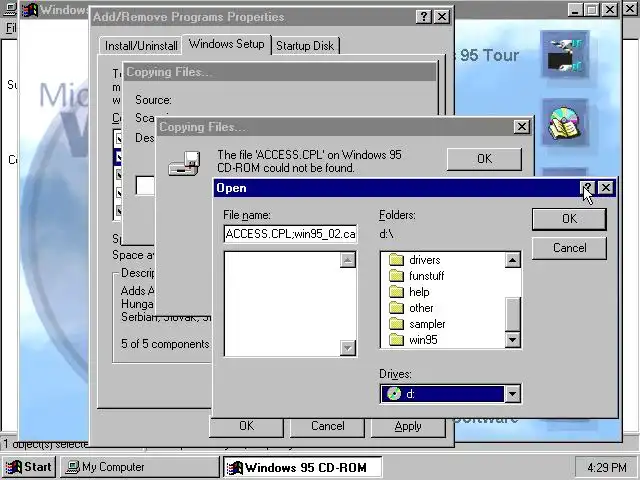This screenshot has width=640, height=480.
Task: Click the help question mark in the Open title bar
Action: (588, 188)
